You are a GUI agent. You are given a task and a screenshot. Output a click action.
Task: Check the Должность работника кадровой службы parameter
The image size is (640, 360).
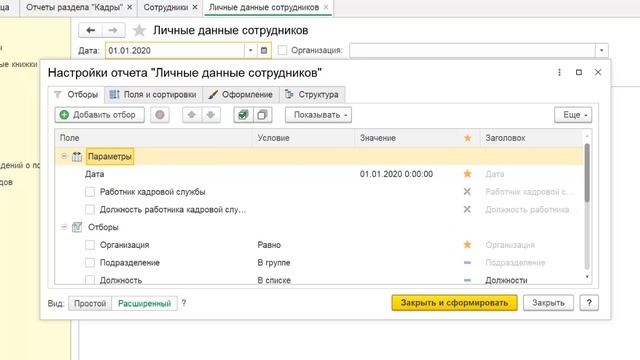(x=90, y=209)
